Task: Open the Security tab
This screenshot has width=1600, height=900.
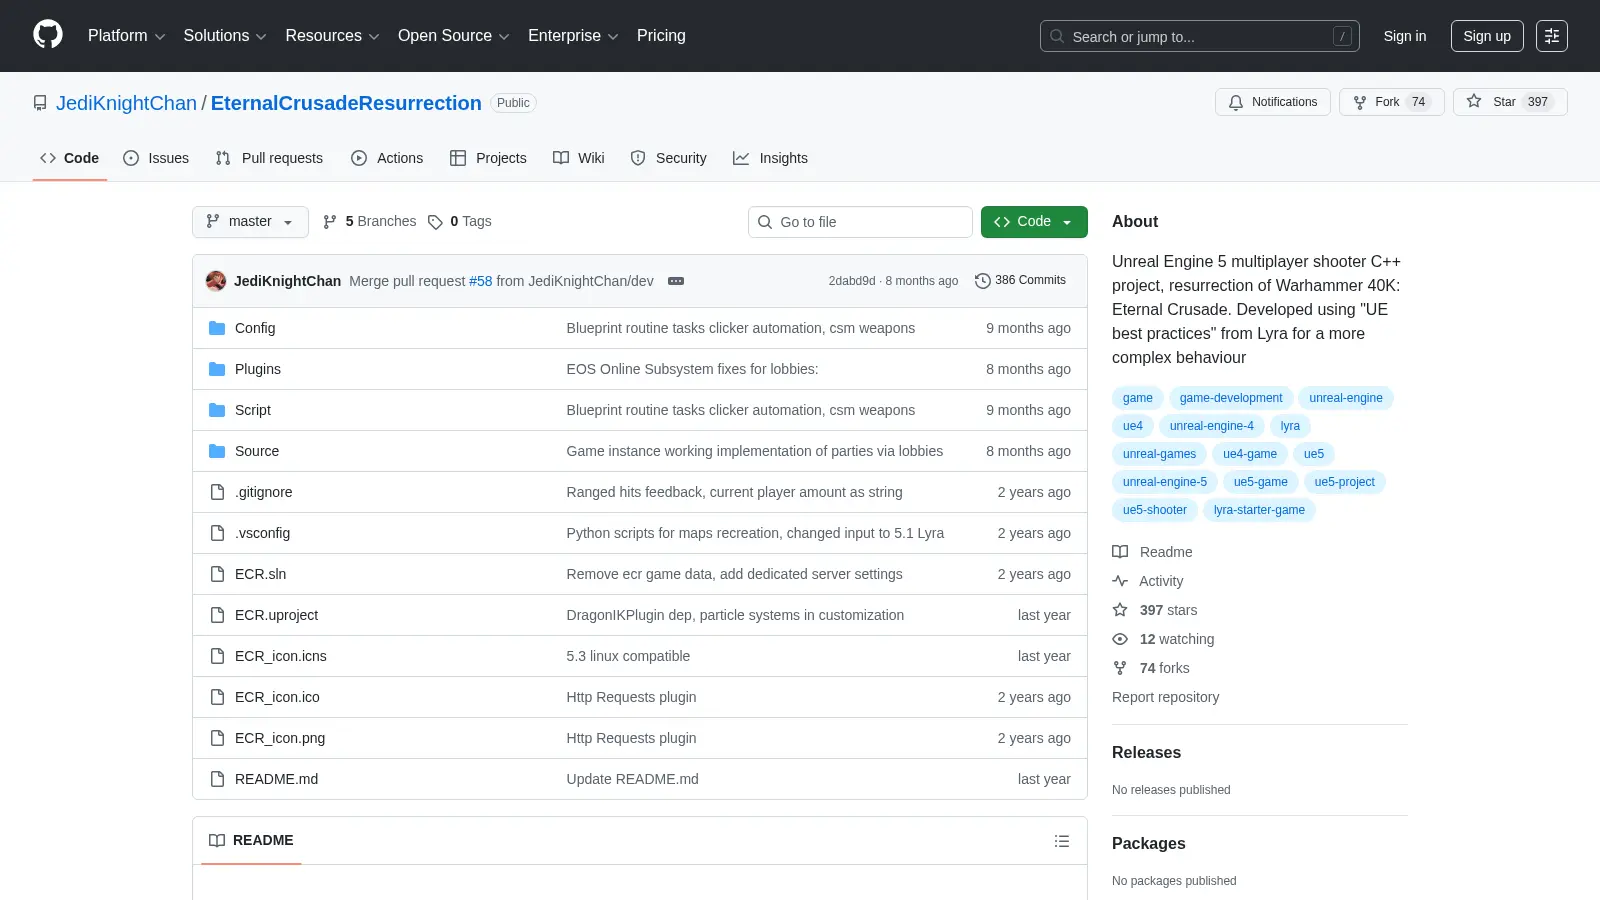Action: tap(668, 158)
